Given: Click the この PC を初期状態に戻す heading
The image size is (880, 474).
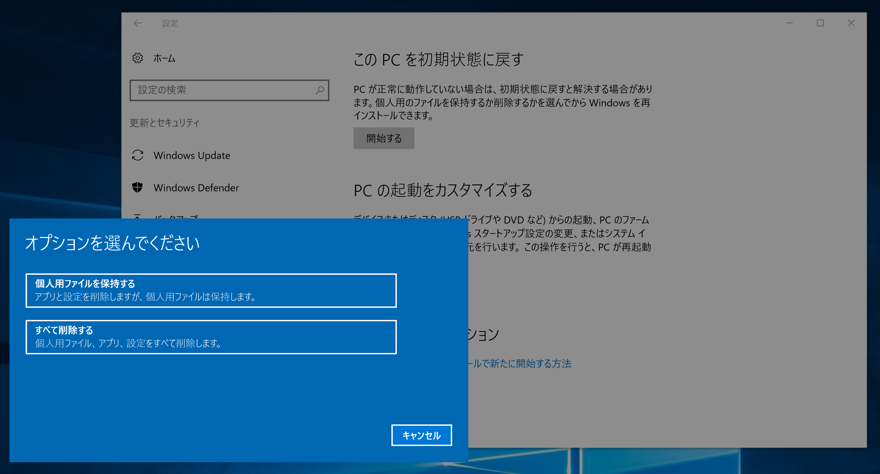Looking at the screenshot, I should (x=438, y=59).
